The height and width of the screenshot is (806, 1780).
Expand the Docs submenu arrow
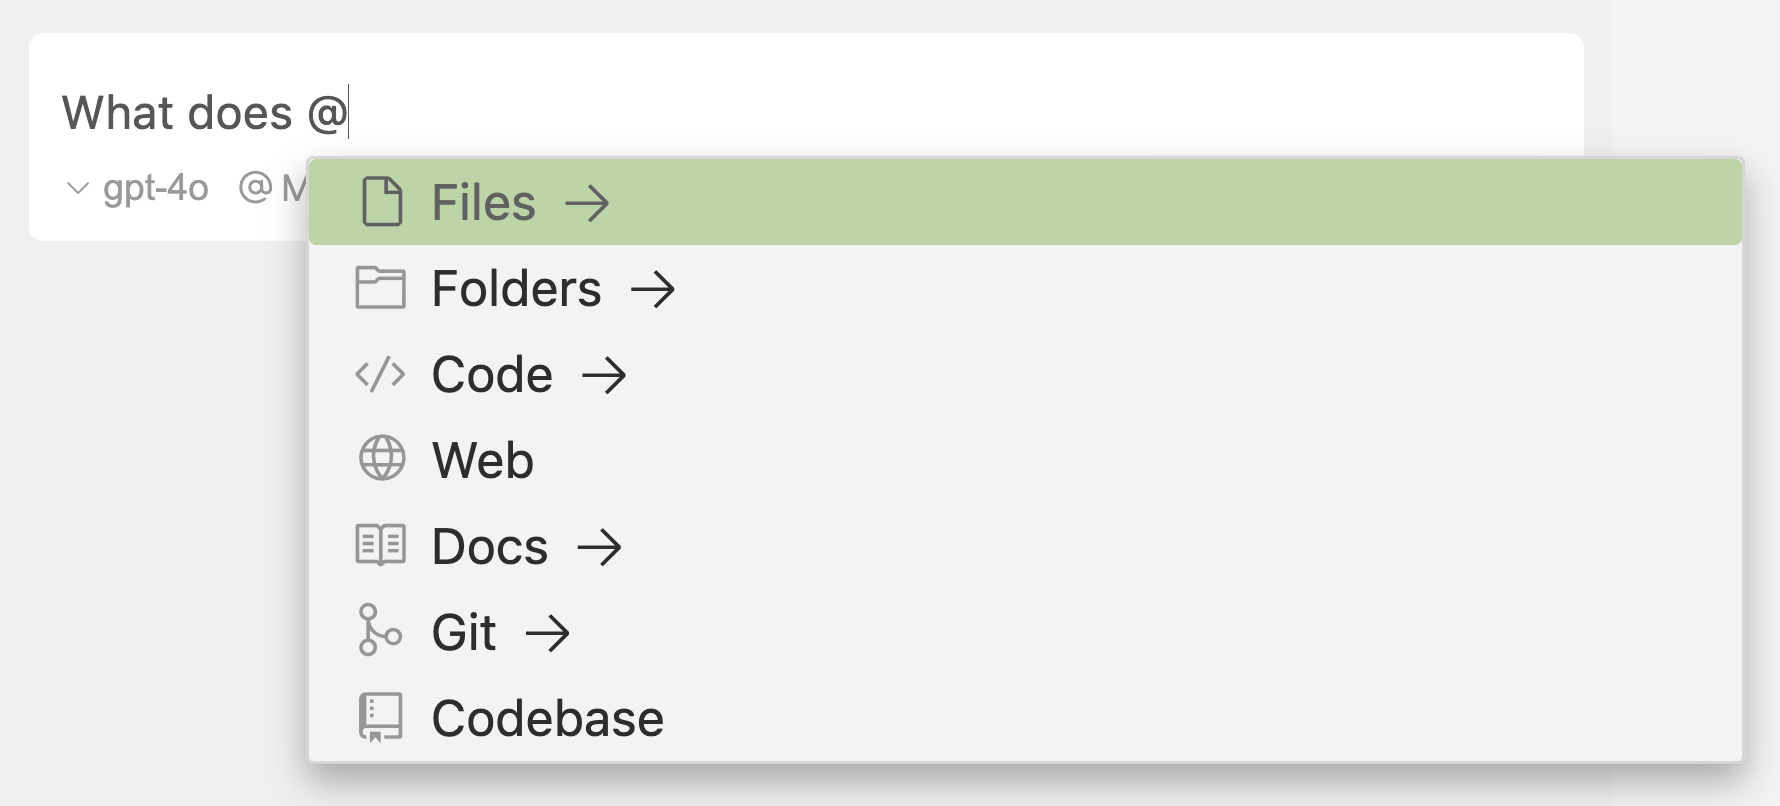point(602,546)
